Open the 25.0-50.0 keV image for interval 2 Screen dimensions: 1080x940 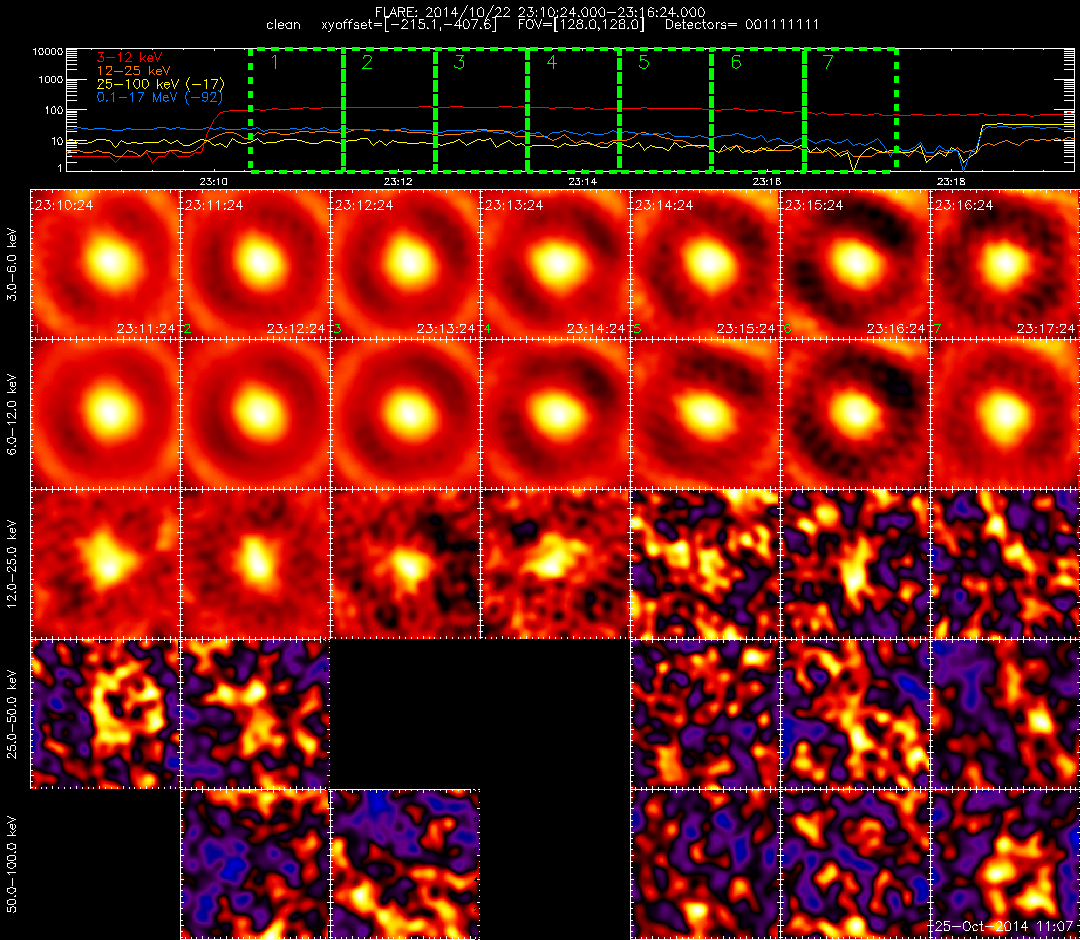(255, 715)
